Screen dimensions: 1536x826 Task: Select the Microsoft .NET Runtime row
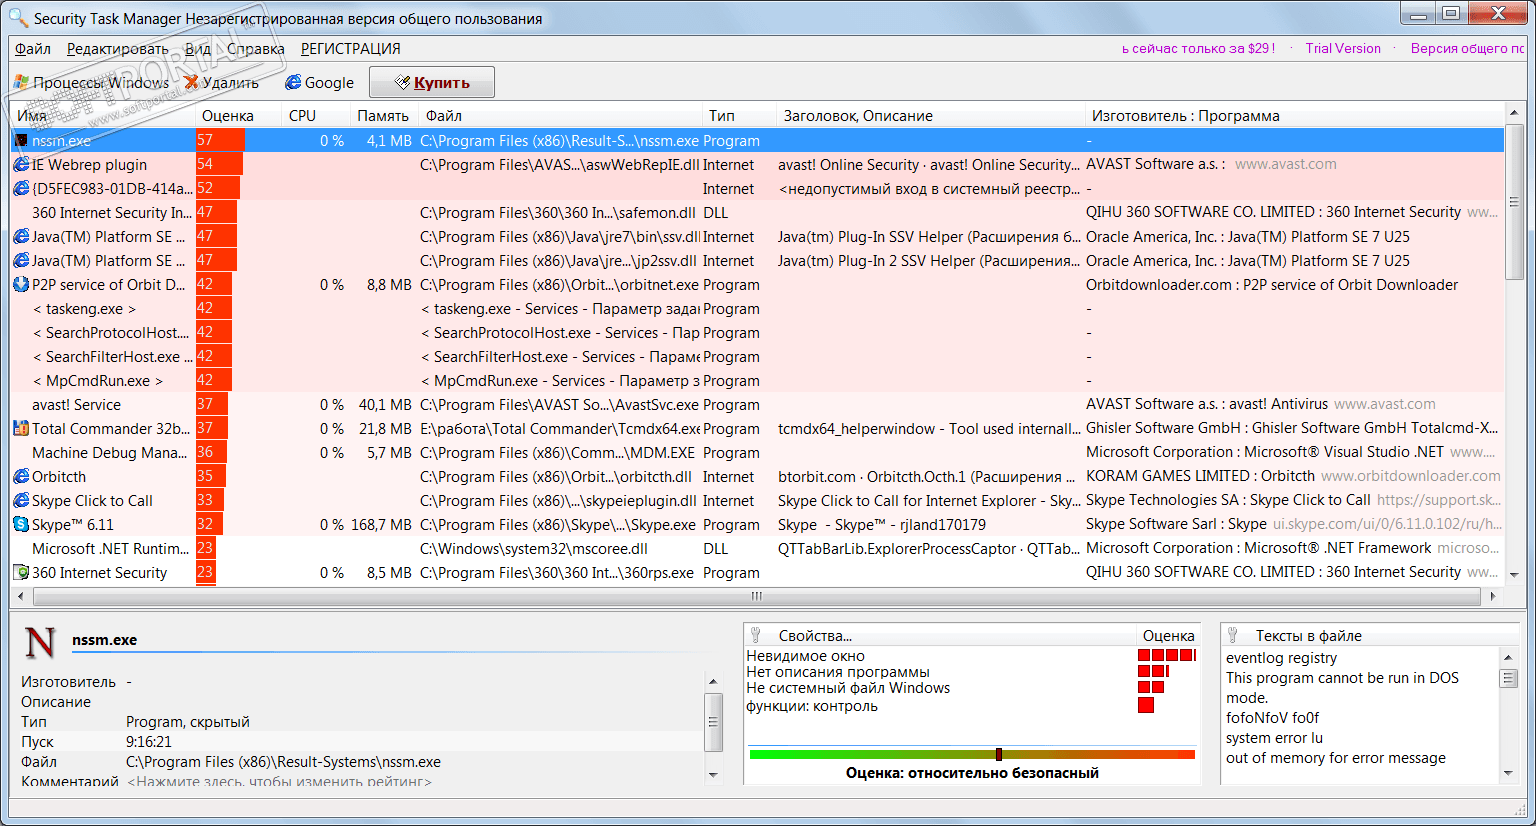tap(757, 549)
